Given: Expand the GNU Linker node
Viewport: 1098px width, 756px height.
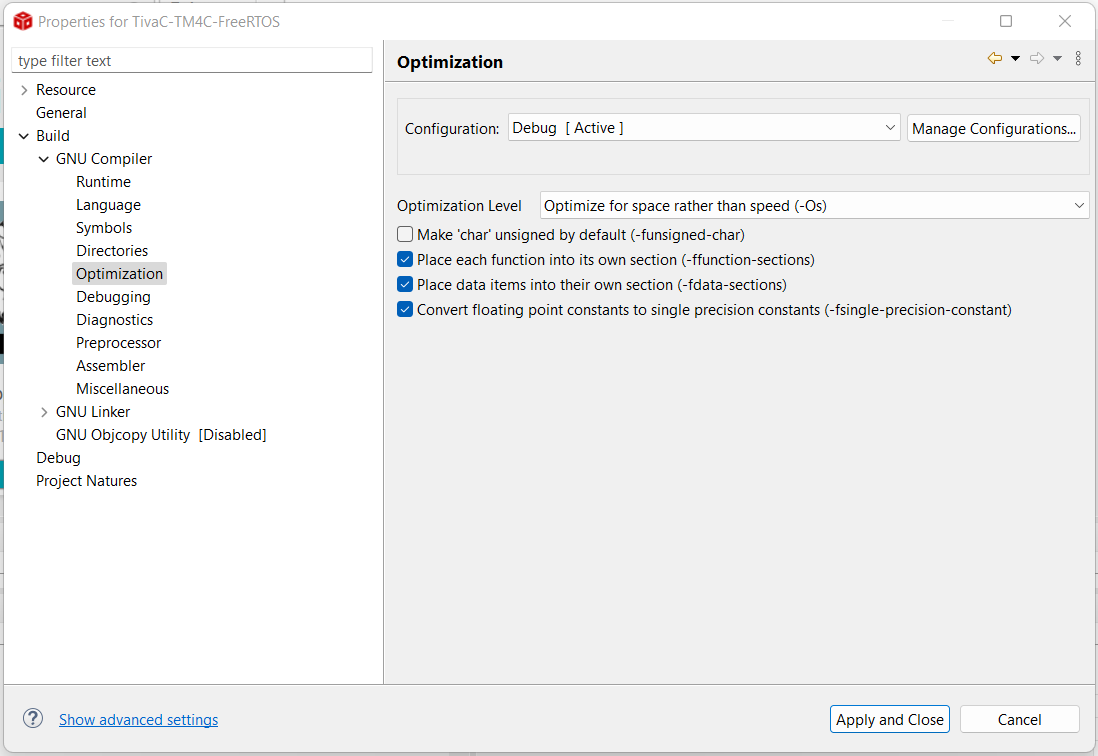Looking at the screenshot, I should [x=44, y=412].
